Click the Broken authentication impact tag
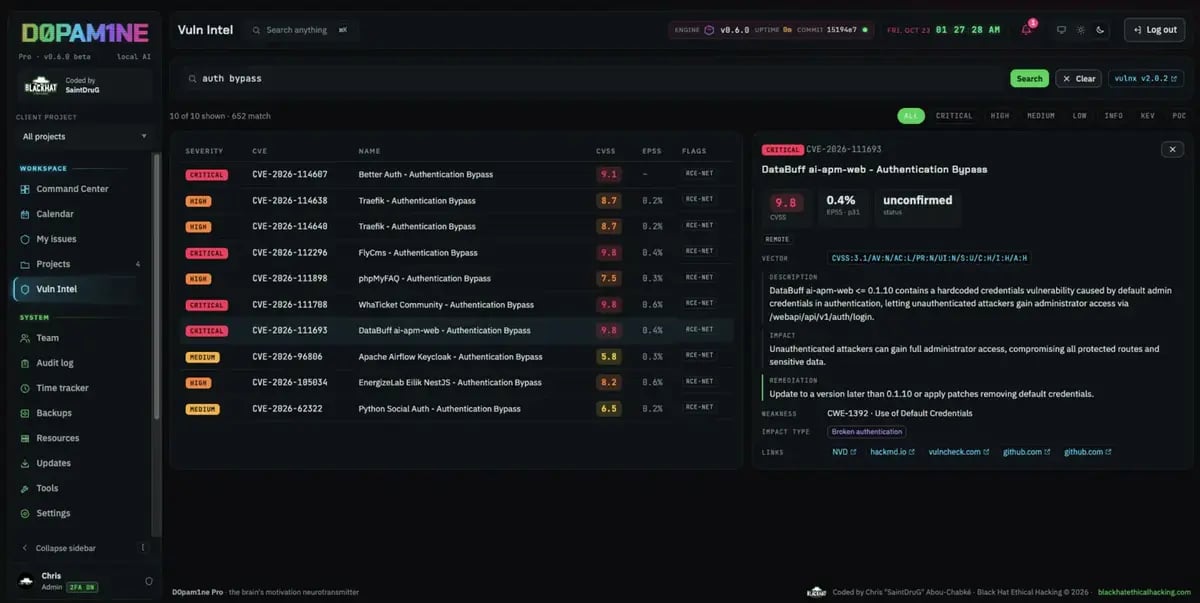 (x=867, y=432)
